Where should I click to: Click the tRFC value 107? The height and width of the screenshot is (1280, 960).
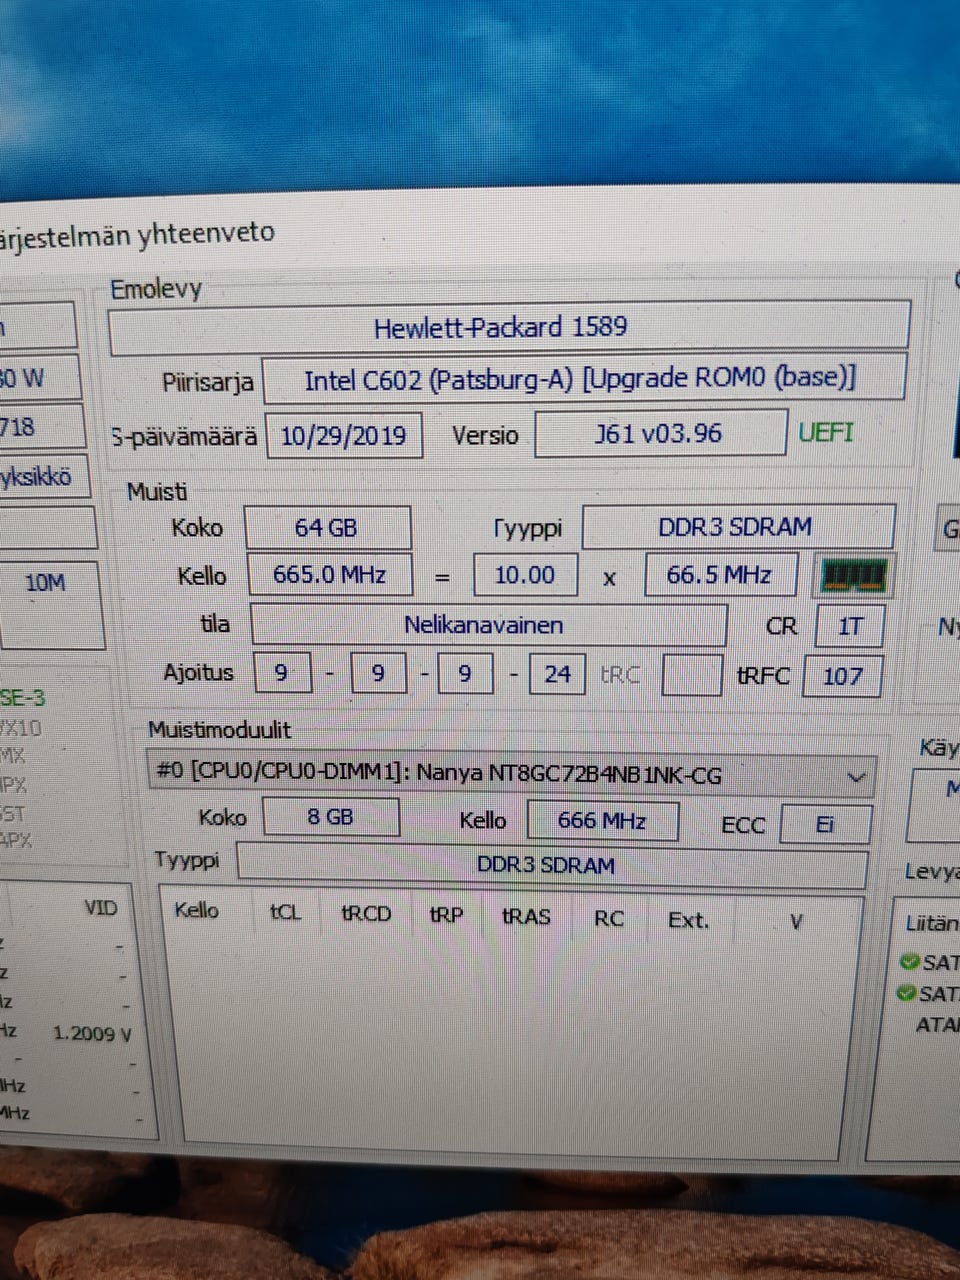point(843,676)
